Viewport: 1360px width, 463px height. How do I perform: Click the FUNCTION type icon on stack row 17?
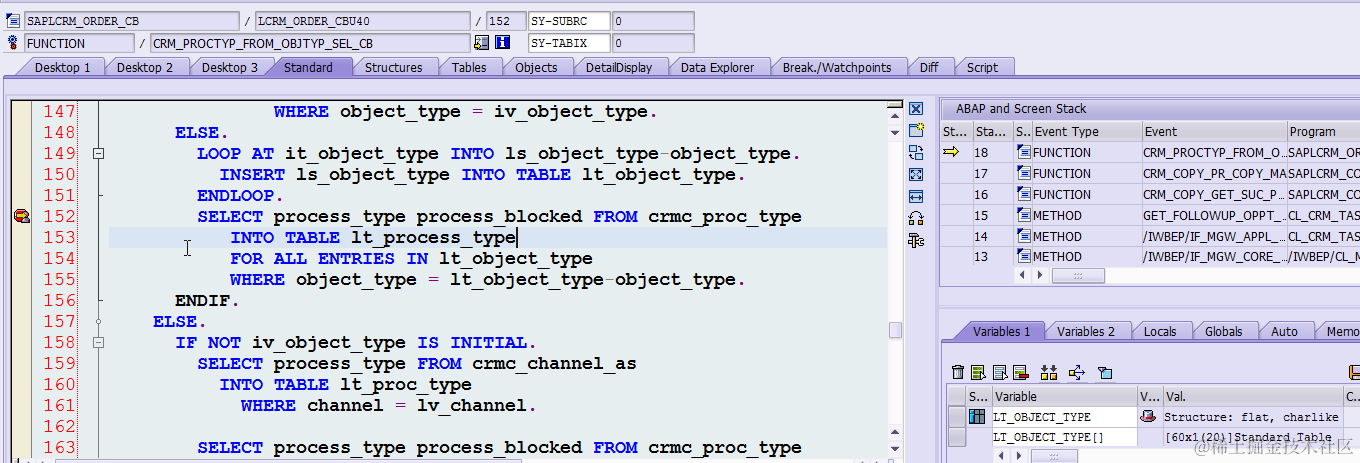pos(1023,173)
